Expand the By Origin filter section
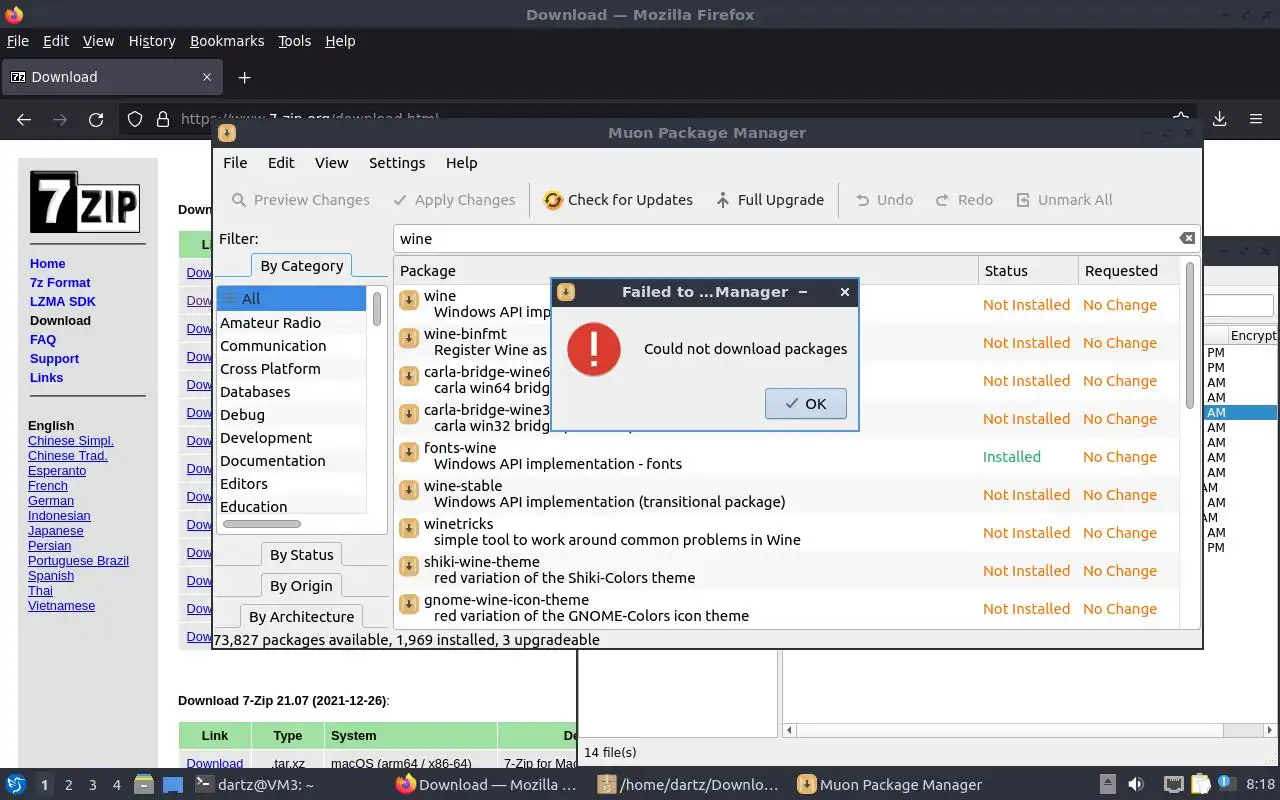This screenshot has height=800, width=1280. point(301,586)
